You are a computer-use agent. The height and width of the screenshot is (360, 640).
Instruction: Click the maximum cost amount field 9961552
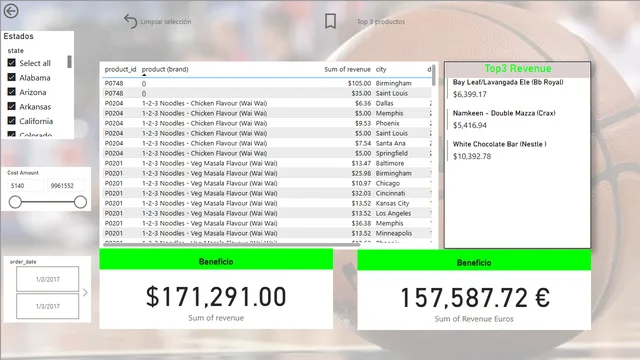[66, 186]
